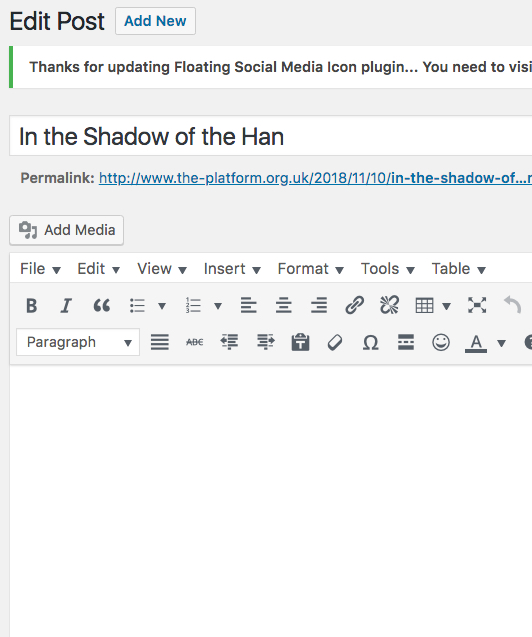The height and width of the screenshot is (637, 532).
Task: Insert a table via table icon
Action: point(424,306)
